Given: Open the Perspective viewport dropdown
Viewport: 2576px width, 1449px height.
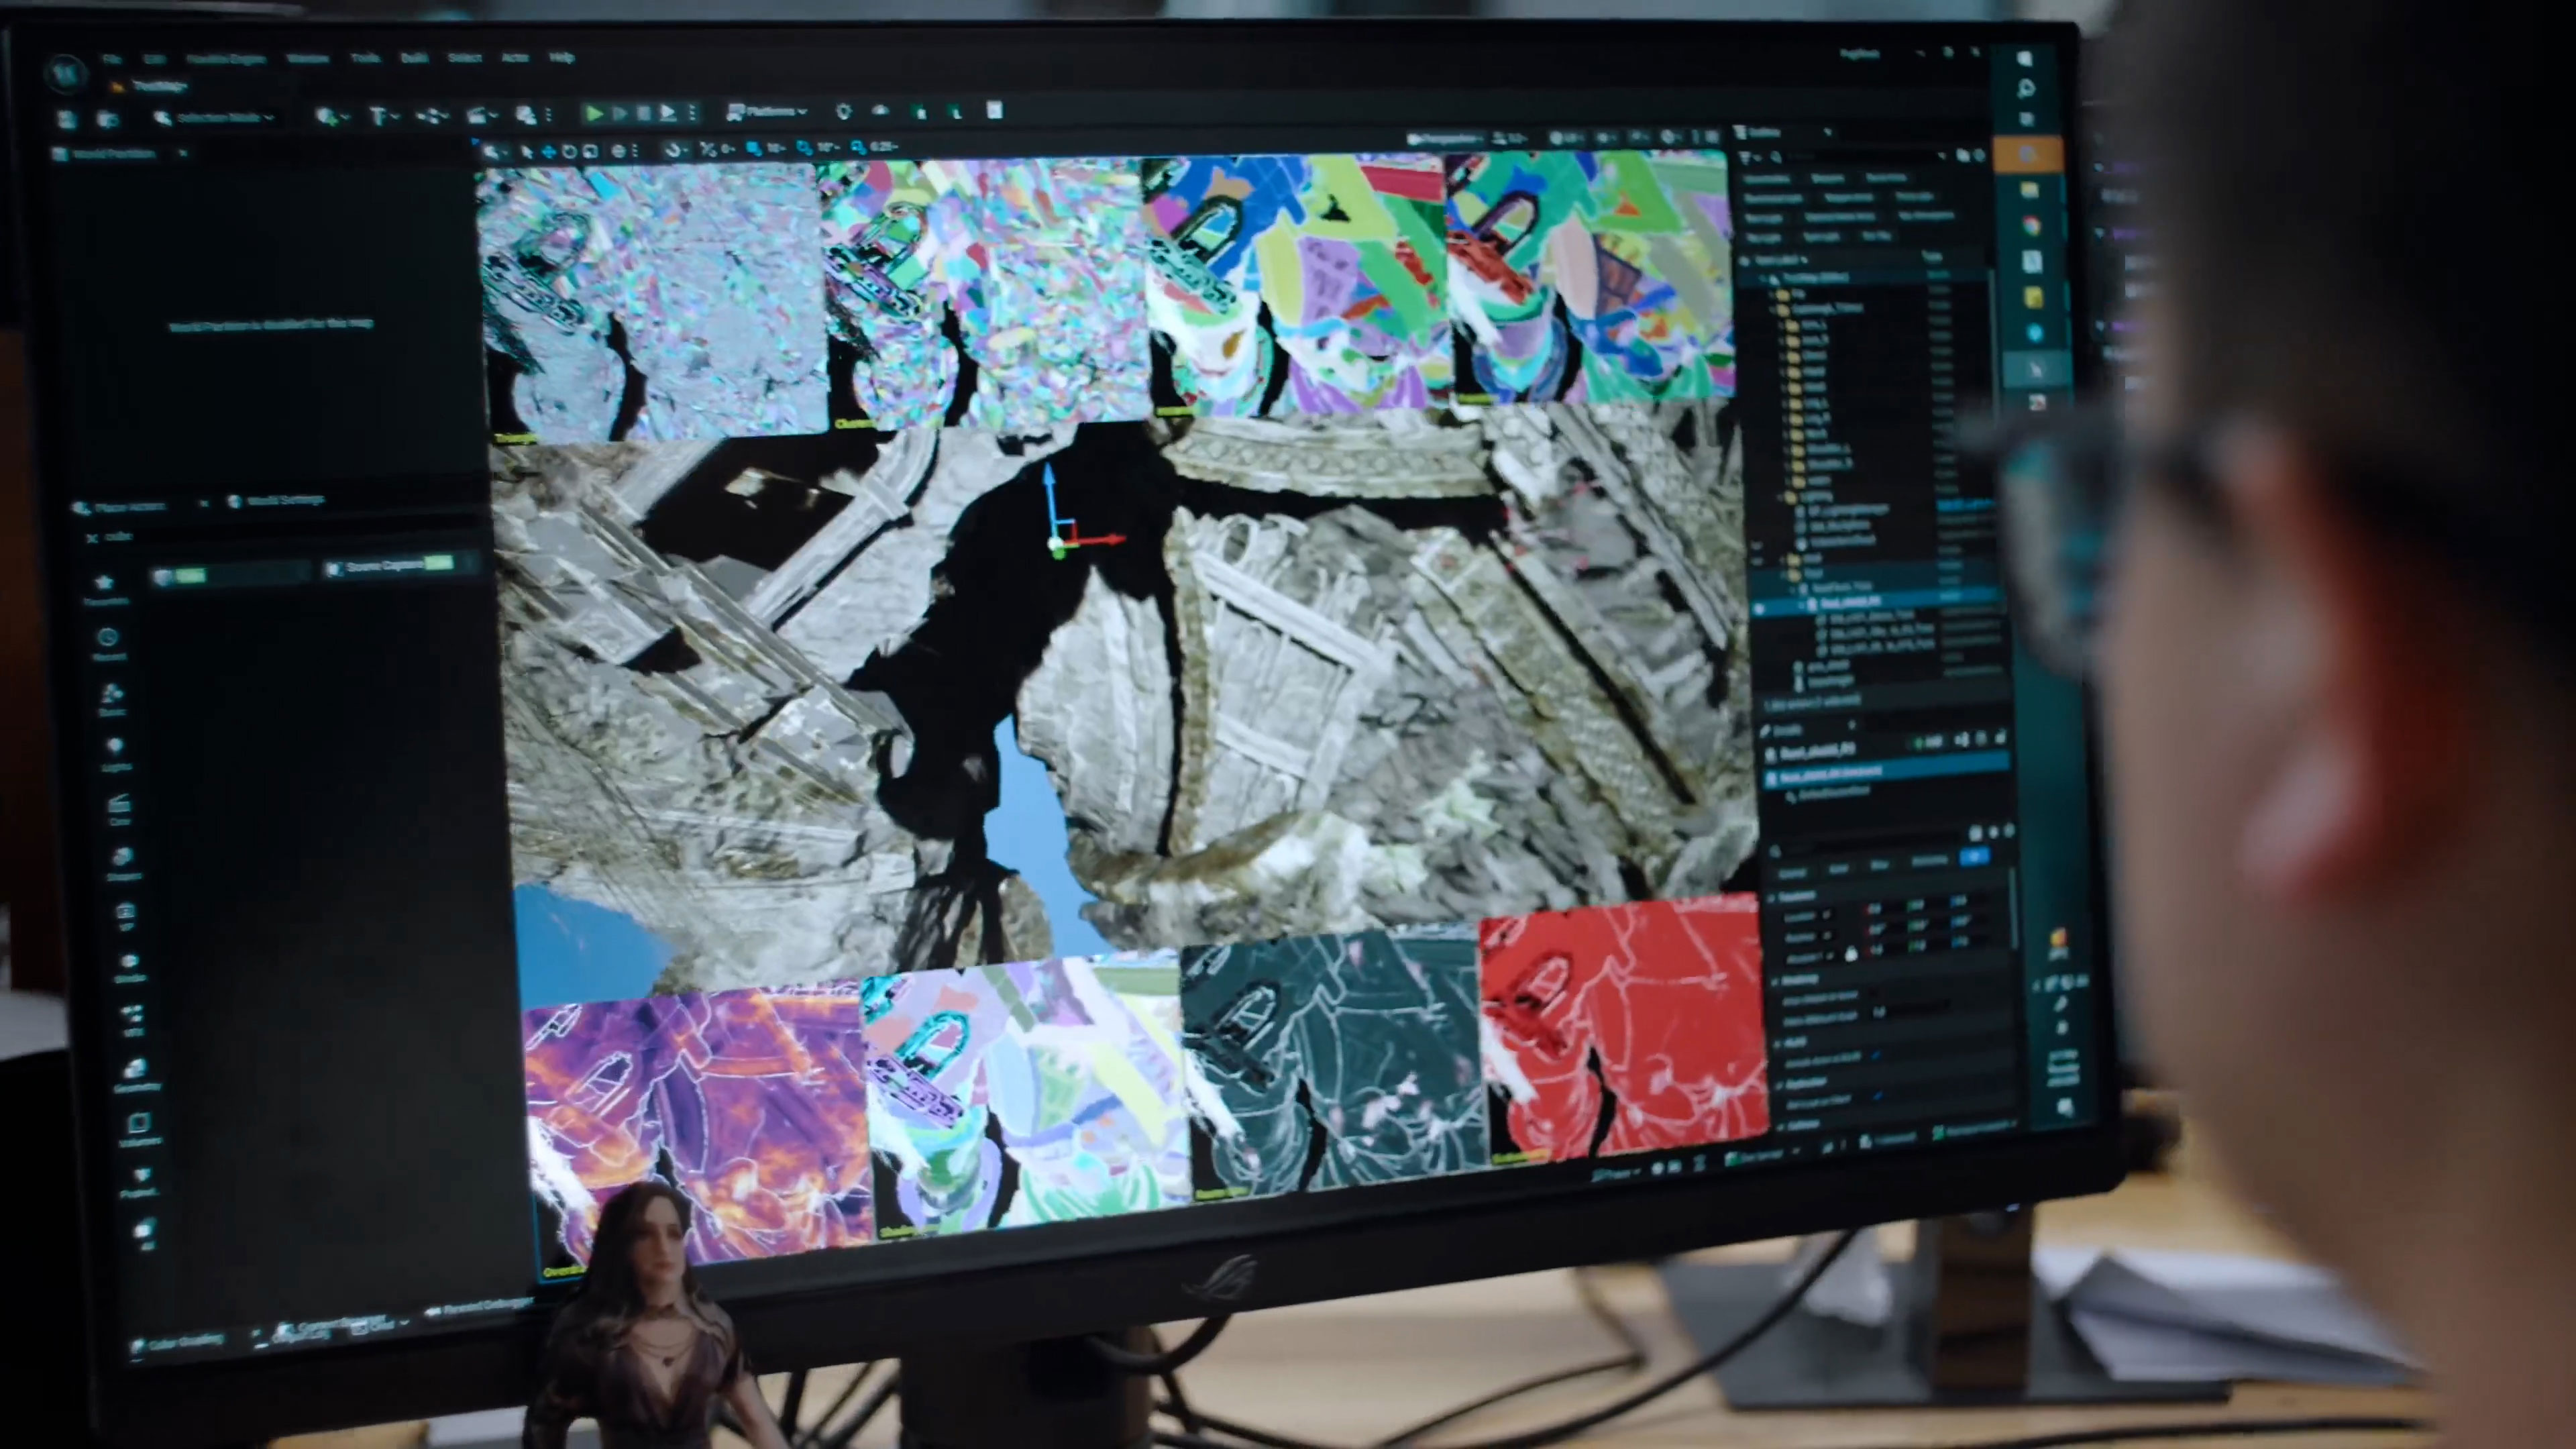Looking at the screenshot, I should [1445, 139].
